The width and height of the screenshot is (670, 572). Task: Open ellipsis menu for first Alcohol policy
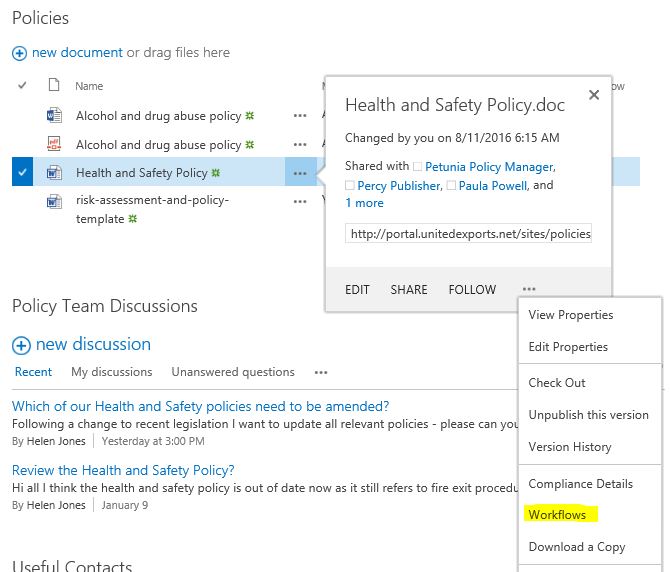[300, 116]
